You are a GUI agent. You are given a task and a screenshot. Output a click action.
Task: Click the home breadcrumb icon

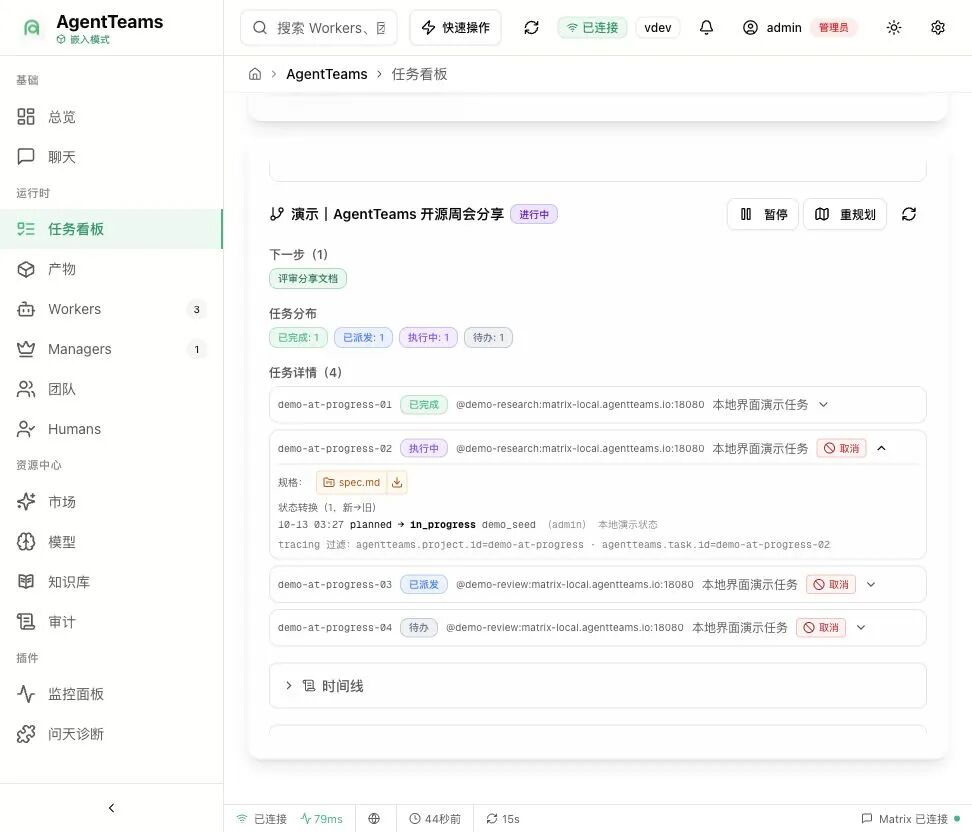(255, 74)
